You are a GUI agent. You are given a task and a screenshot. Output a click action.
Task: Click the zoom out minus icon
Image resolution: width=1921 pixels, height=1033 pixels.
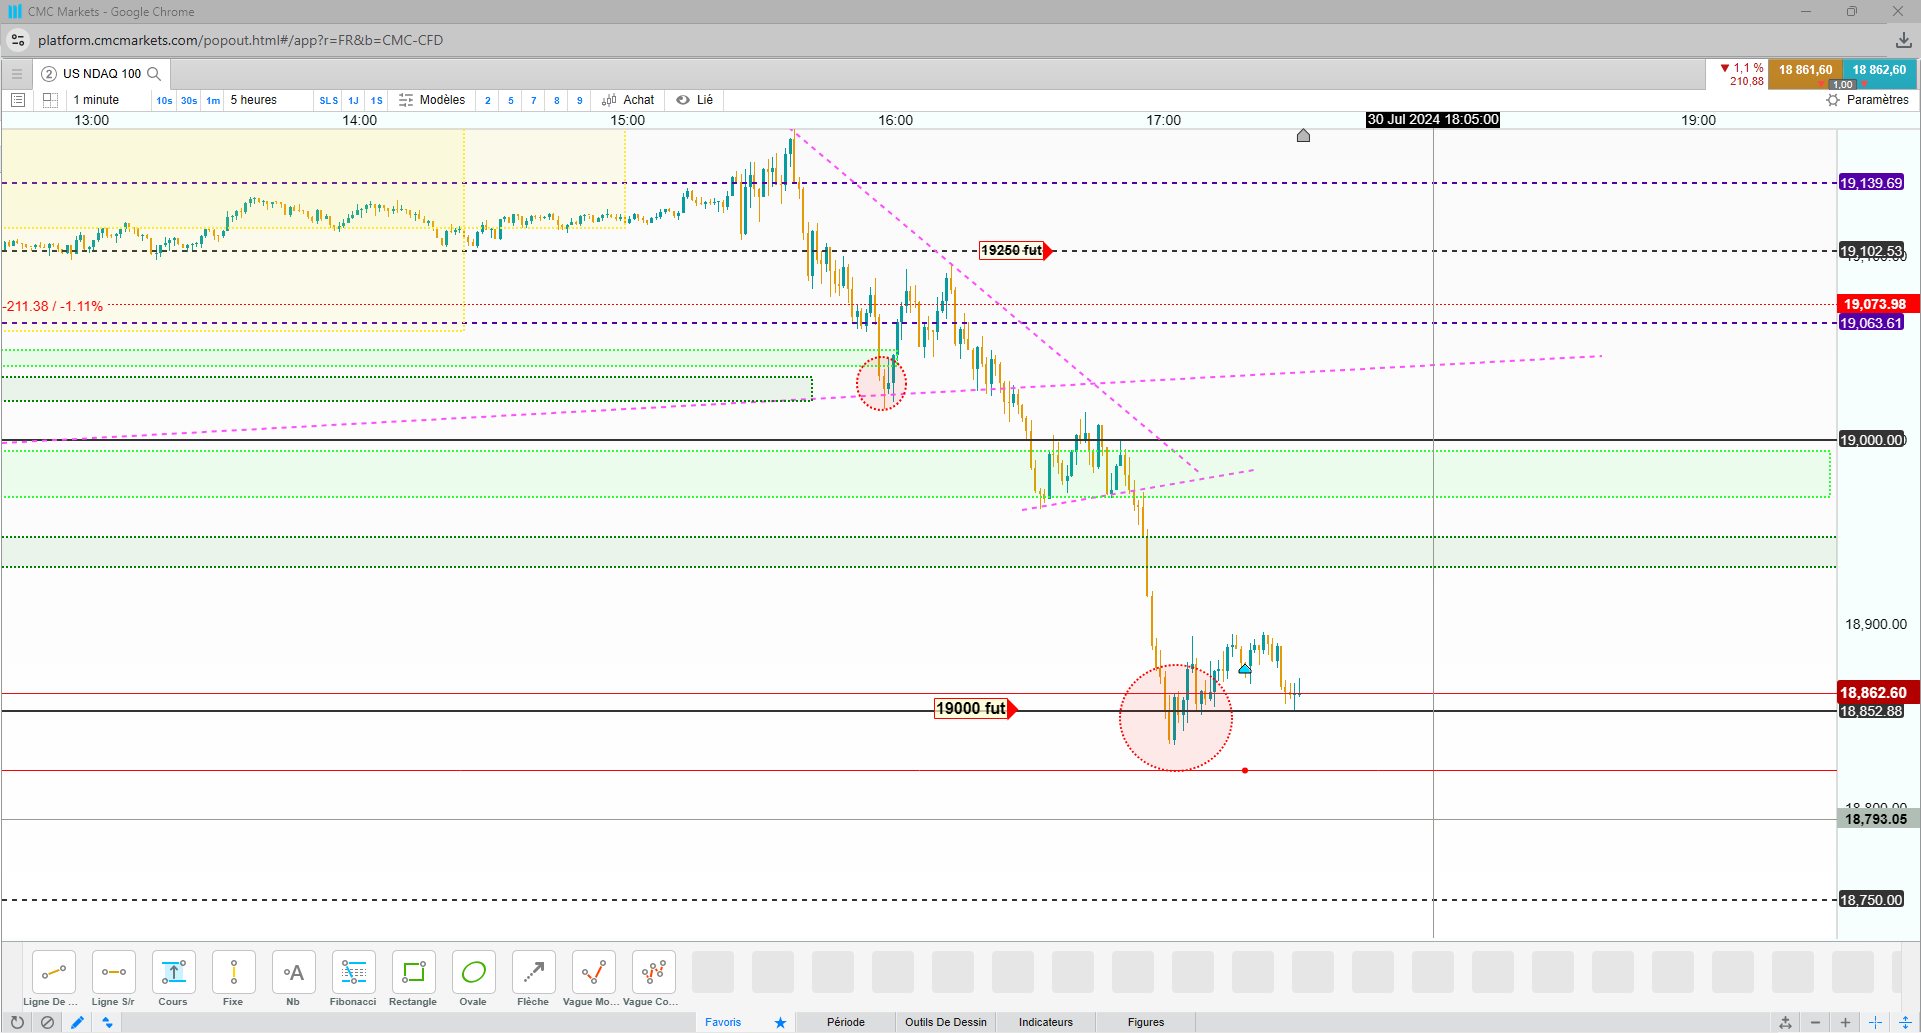pos(1815,1022)
